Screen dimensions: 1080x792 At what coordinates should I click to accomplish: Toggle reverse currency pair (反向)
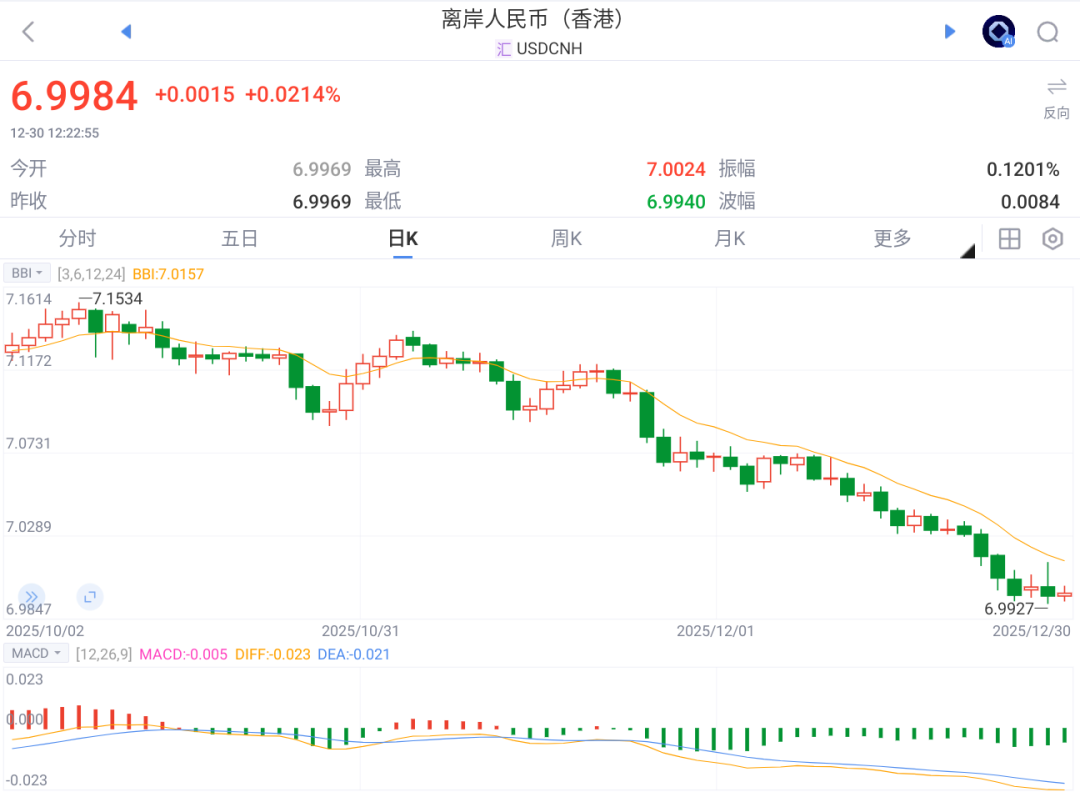pyautogui.click(x=1056, y=98)
